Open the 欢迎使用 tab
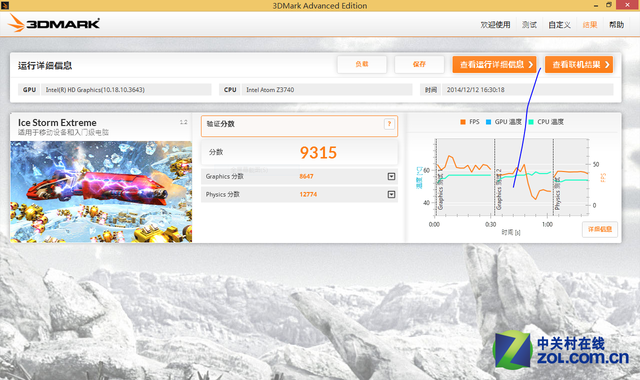The image size is (640, 380). coord(495,25)
